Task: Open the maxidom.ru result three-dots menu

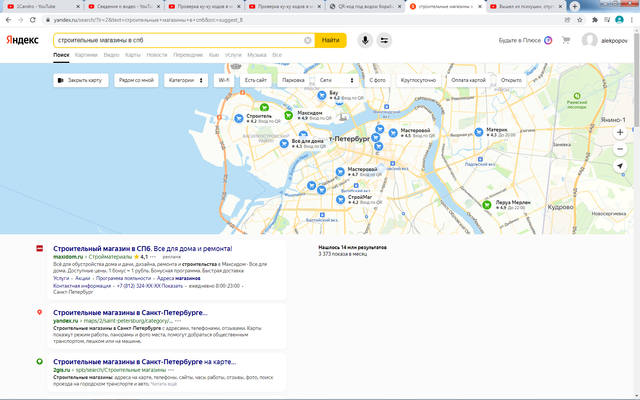Action: point(153,257)
